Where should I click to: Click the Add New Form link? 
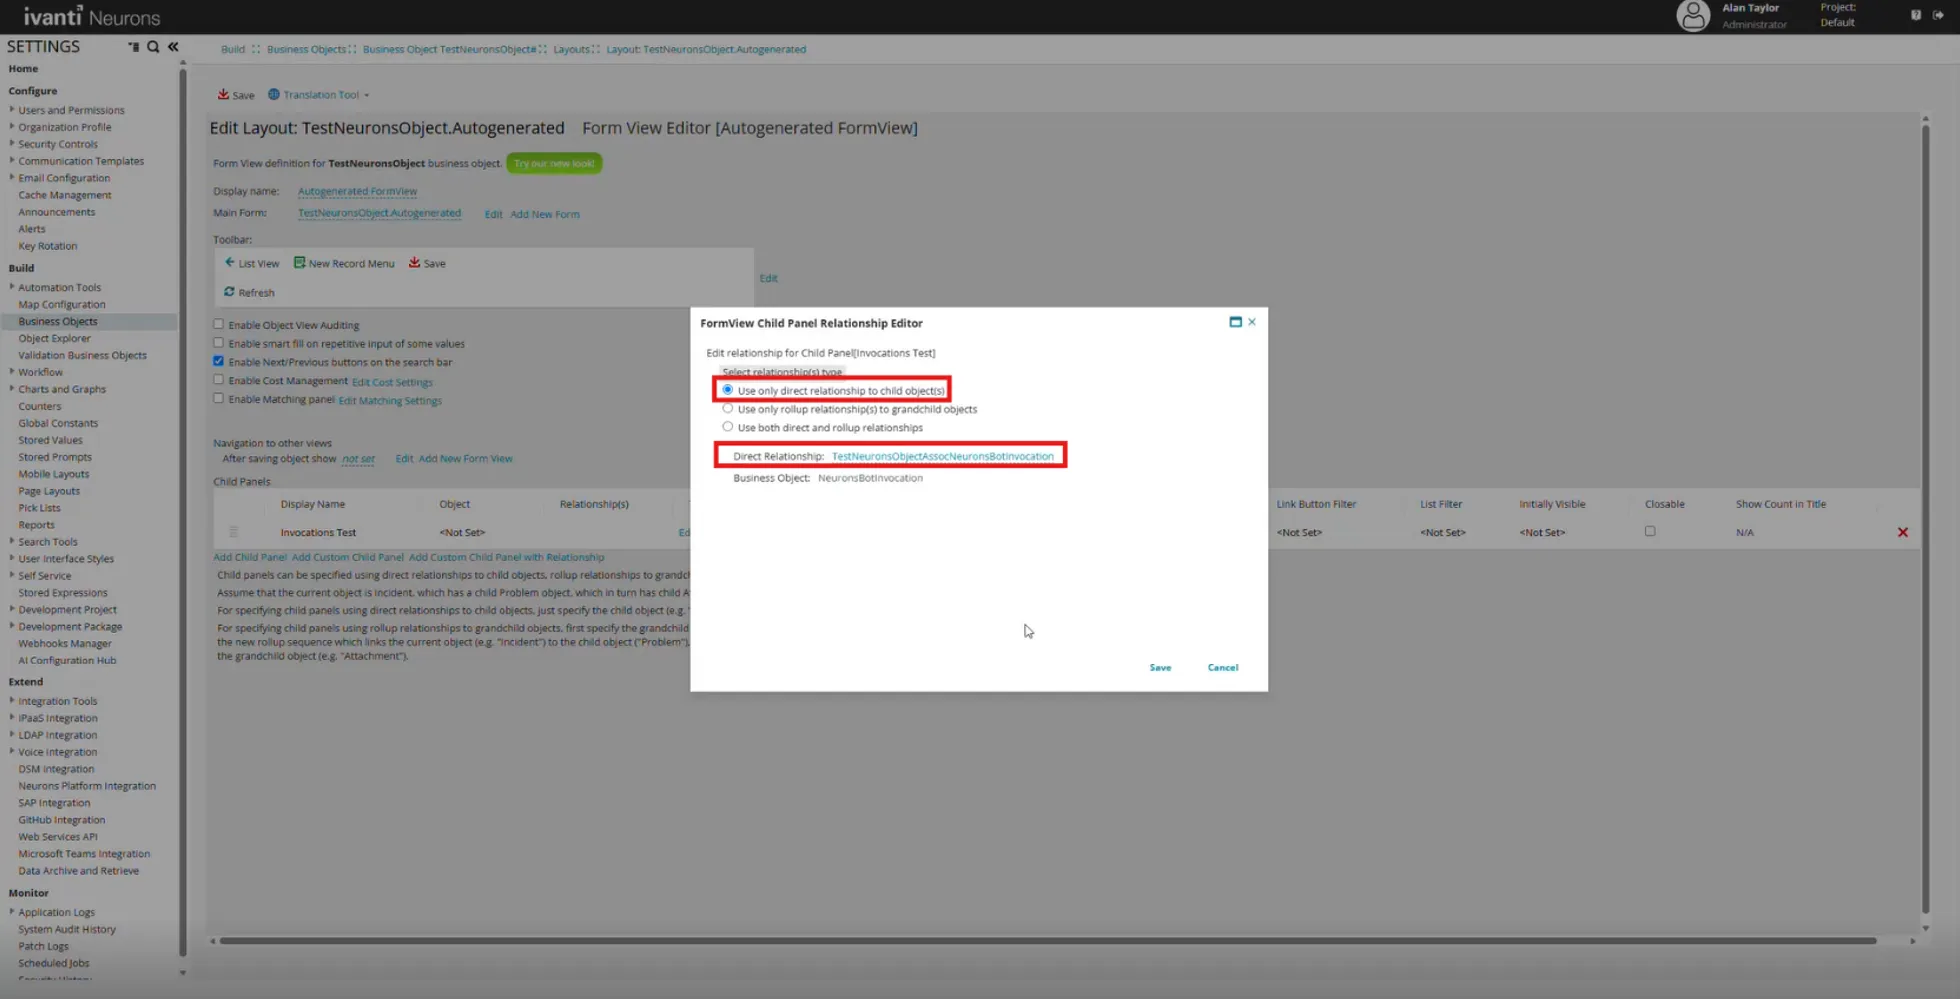[545, 214]
